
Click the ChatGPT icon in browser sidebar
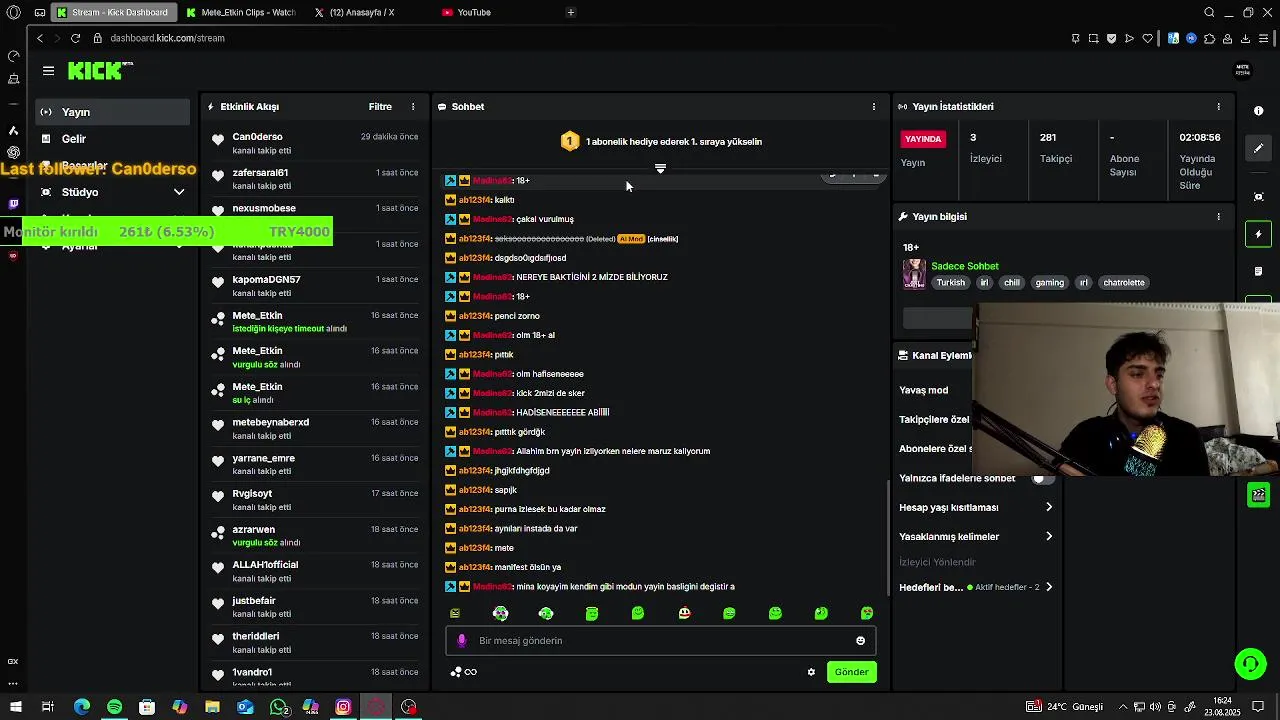[13, 152]
